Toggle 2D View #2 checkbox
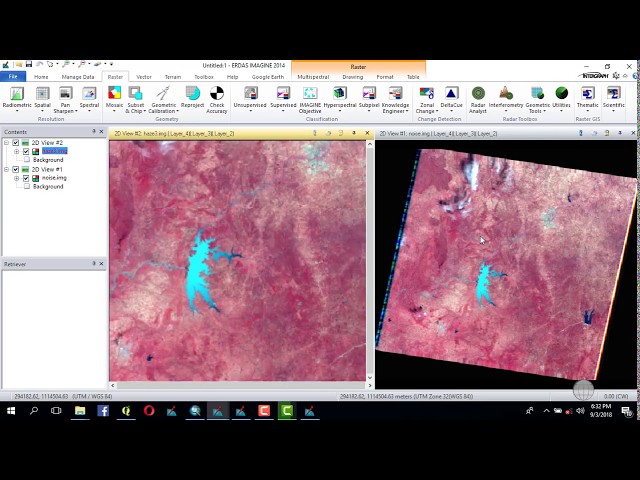640x480 pixels. point(16,142)
